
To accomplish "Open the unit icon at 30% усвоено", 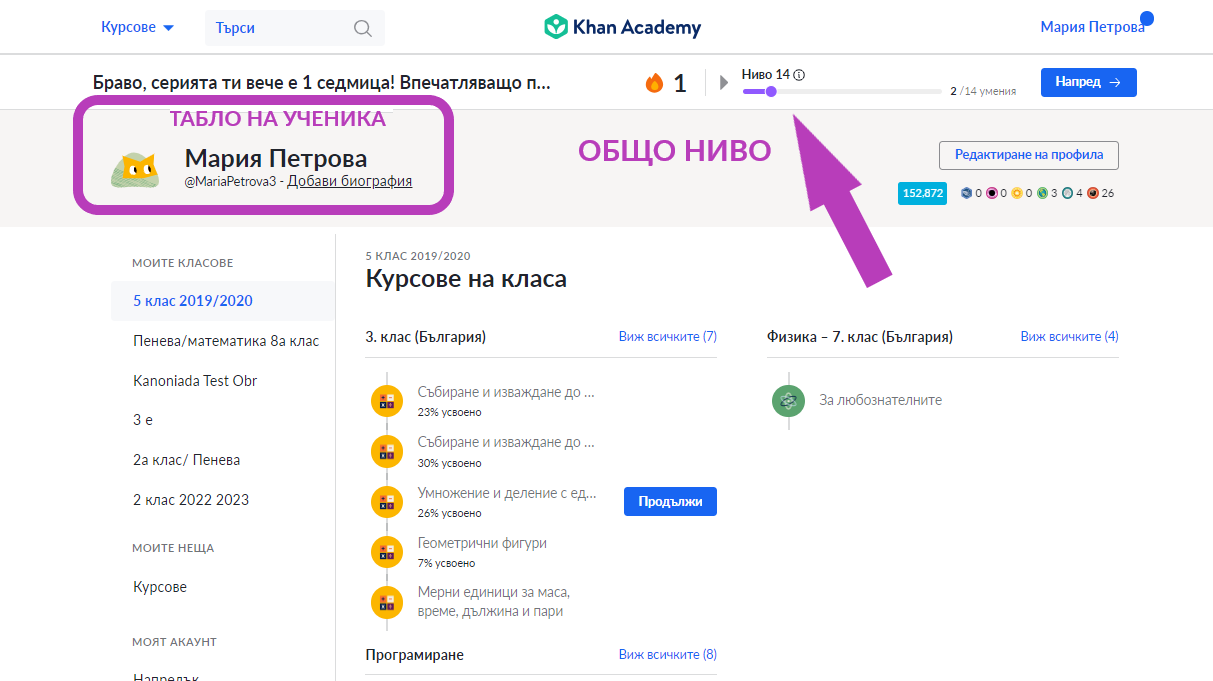I will pyautogui.click(x=387, y=451).
